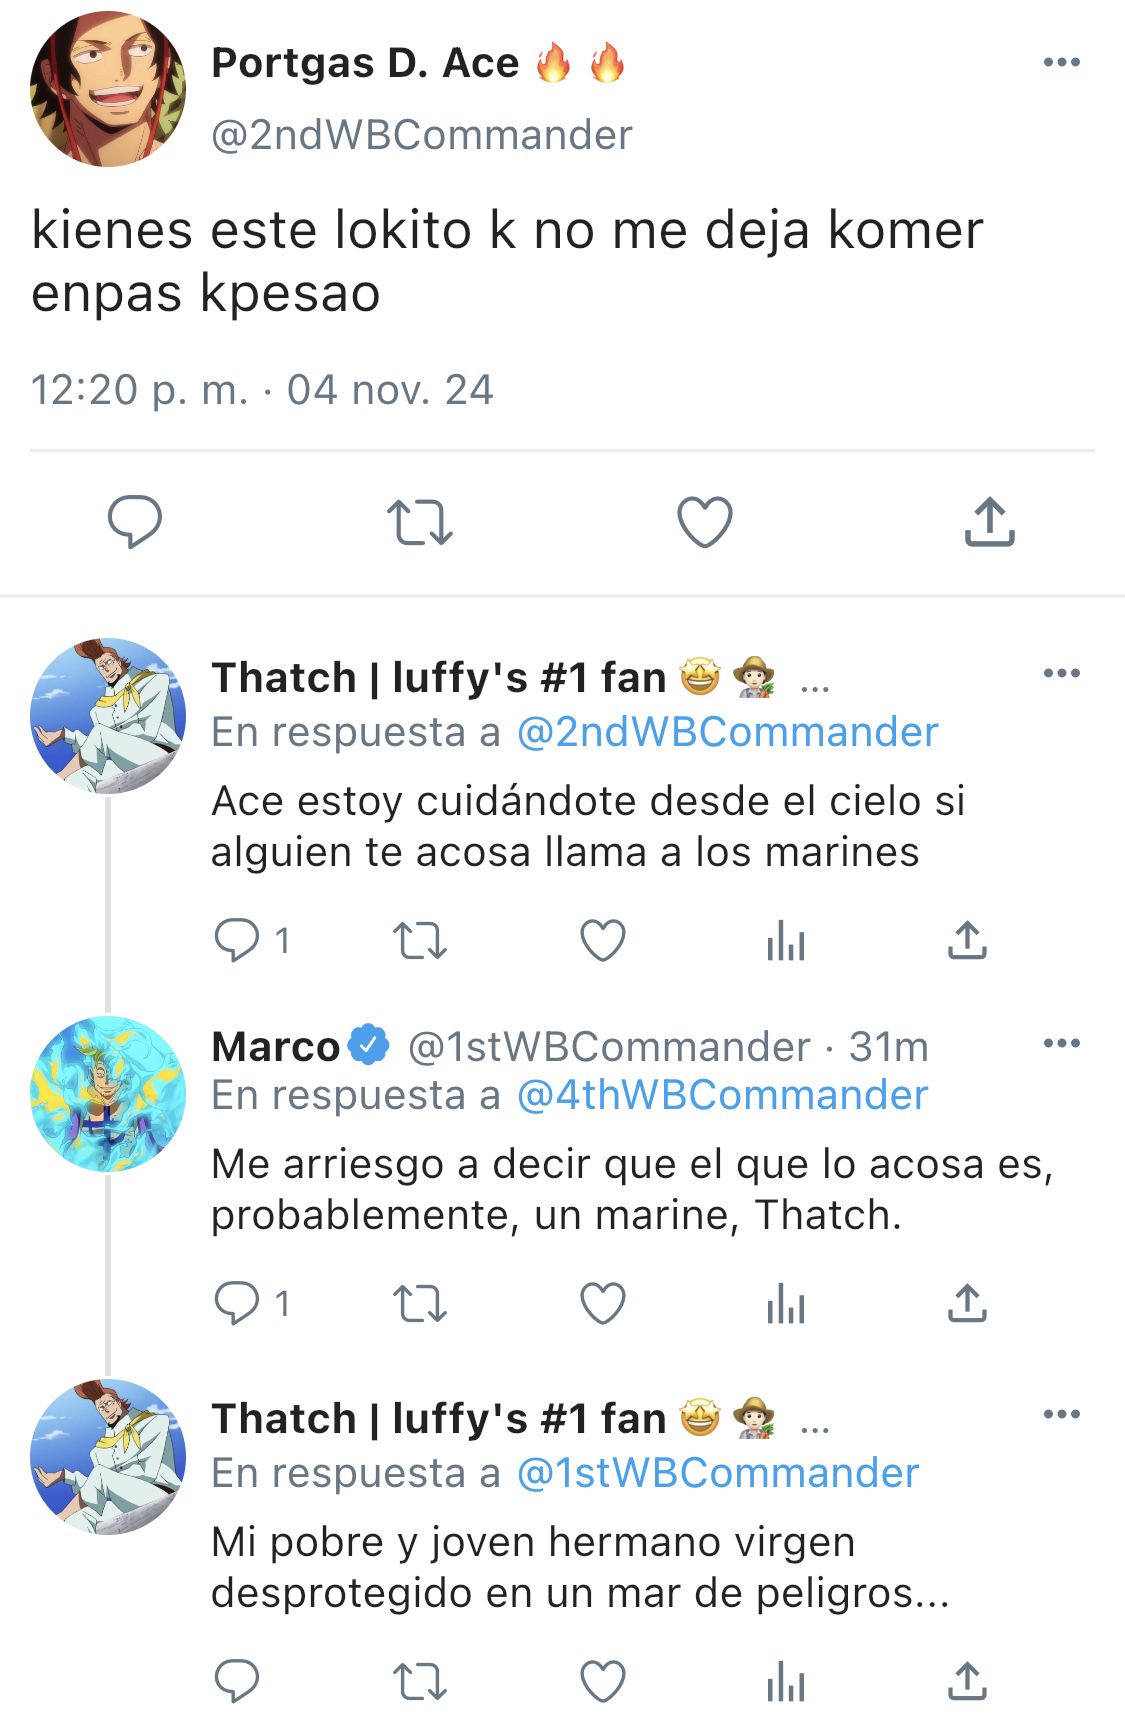Share Ace's main tweet
This screenshot has height=1721, width=1125.
click(x=990, y=521)
